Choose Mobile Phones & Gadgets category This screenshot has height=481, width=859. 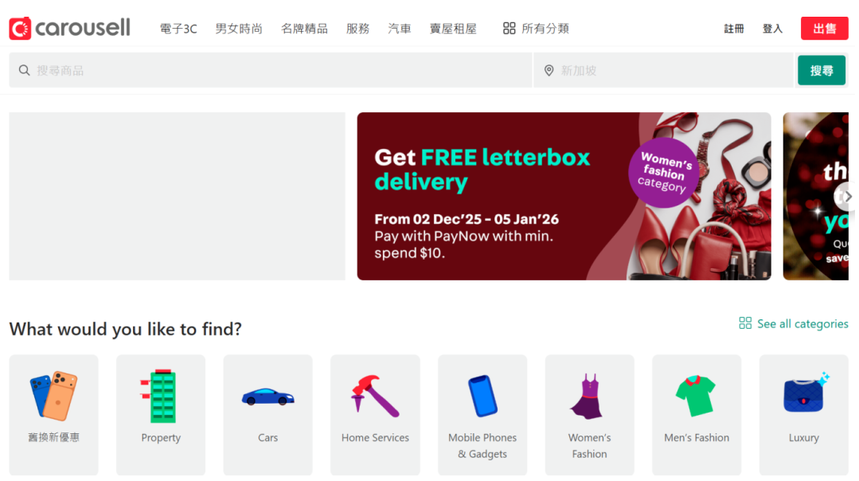click(483, 415)
